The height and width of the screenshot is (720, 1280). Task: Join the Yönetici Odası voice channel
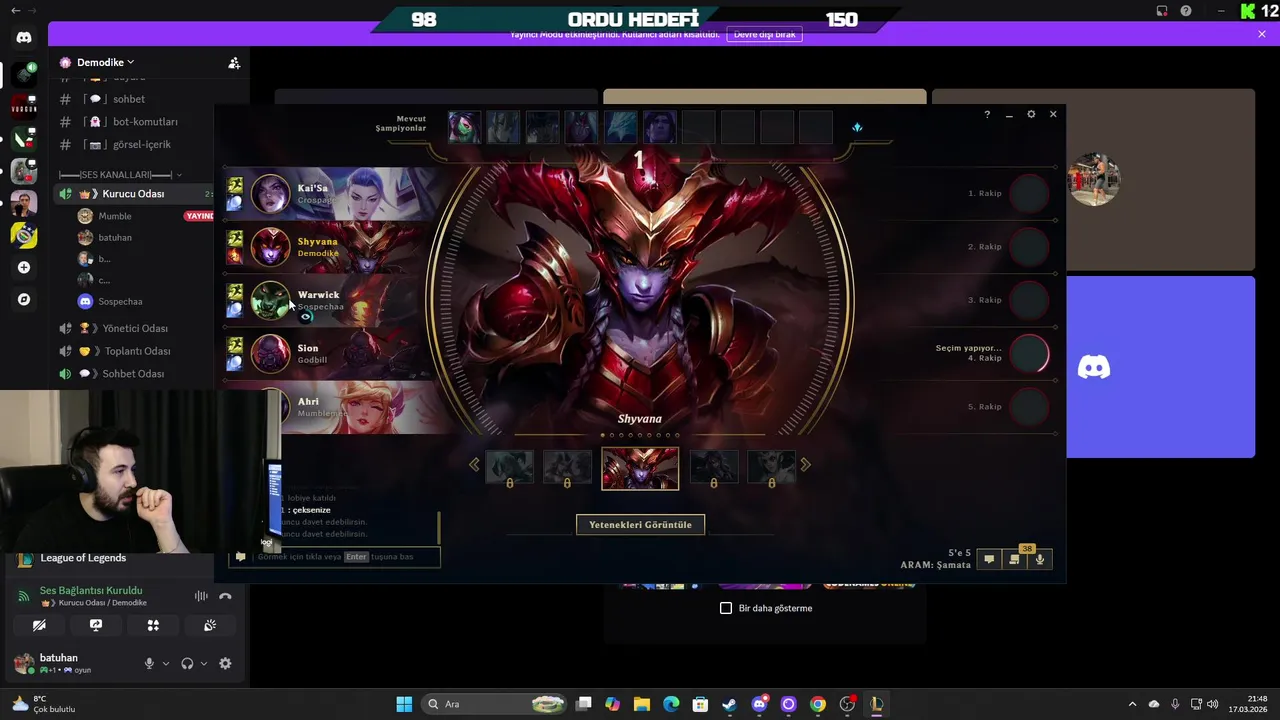click(135, 328)
